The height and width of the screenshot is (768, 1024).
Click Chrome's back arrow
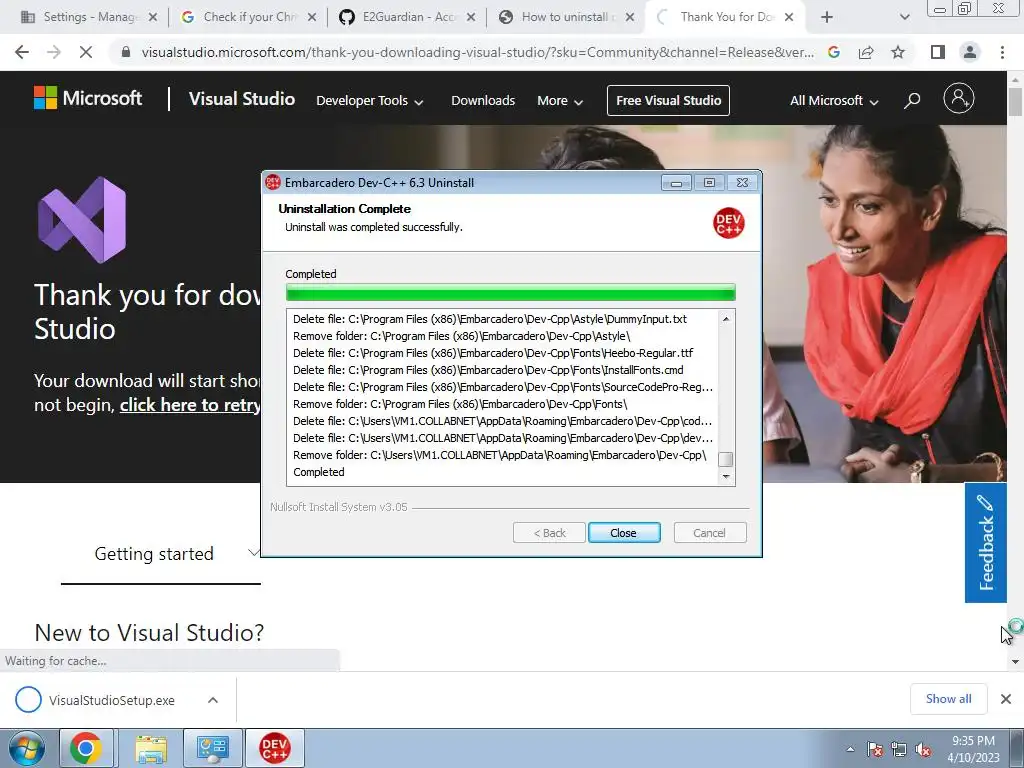tap(22, 52)
